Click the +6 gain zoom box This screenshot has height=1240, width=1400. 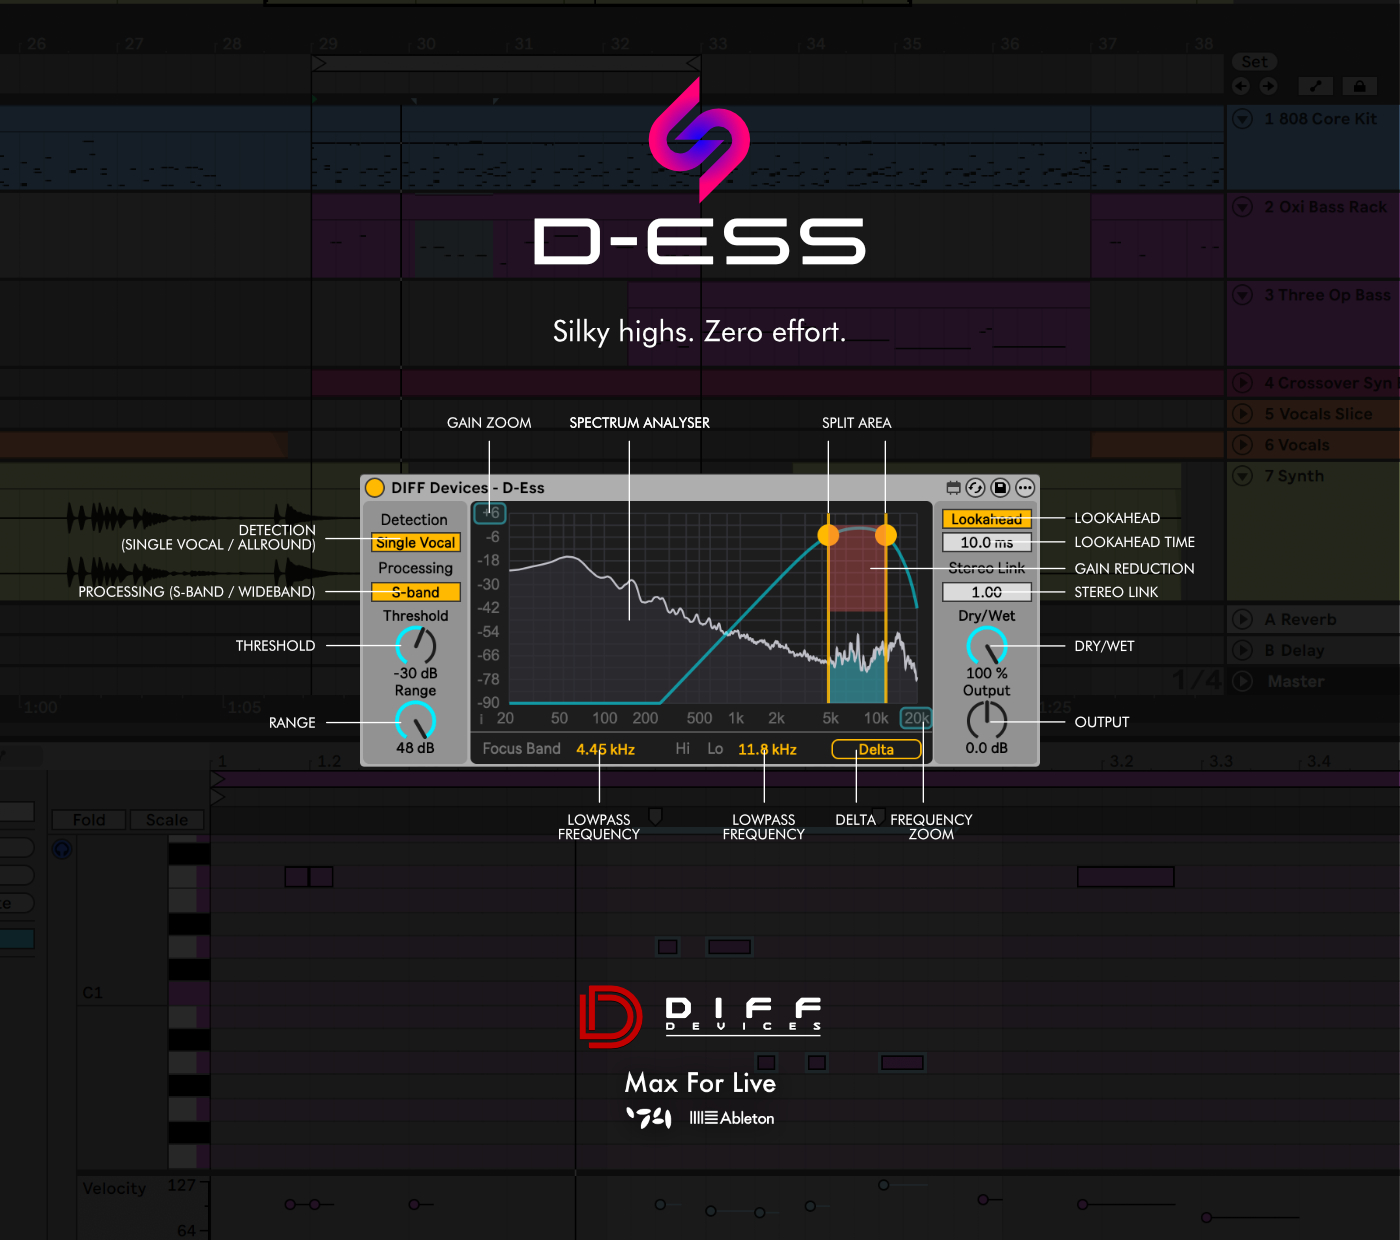tap(490, 513)
